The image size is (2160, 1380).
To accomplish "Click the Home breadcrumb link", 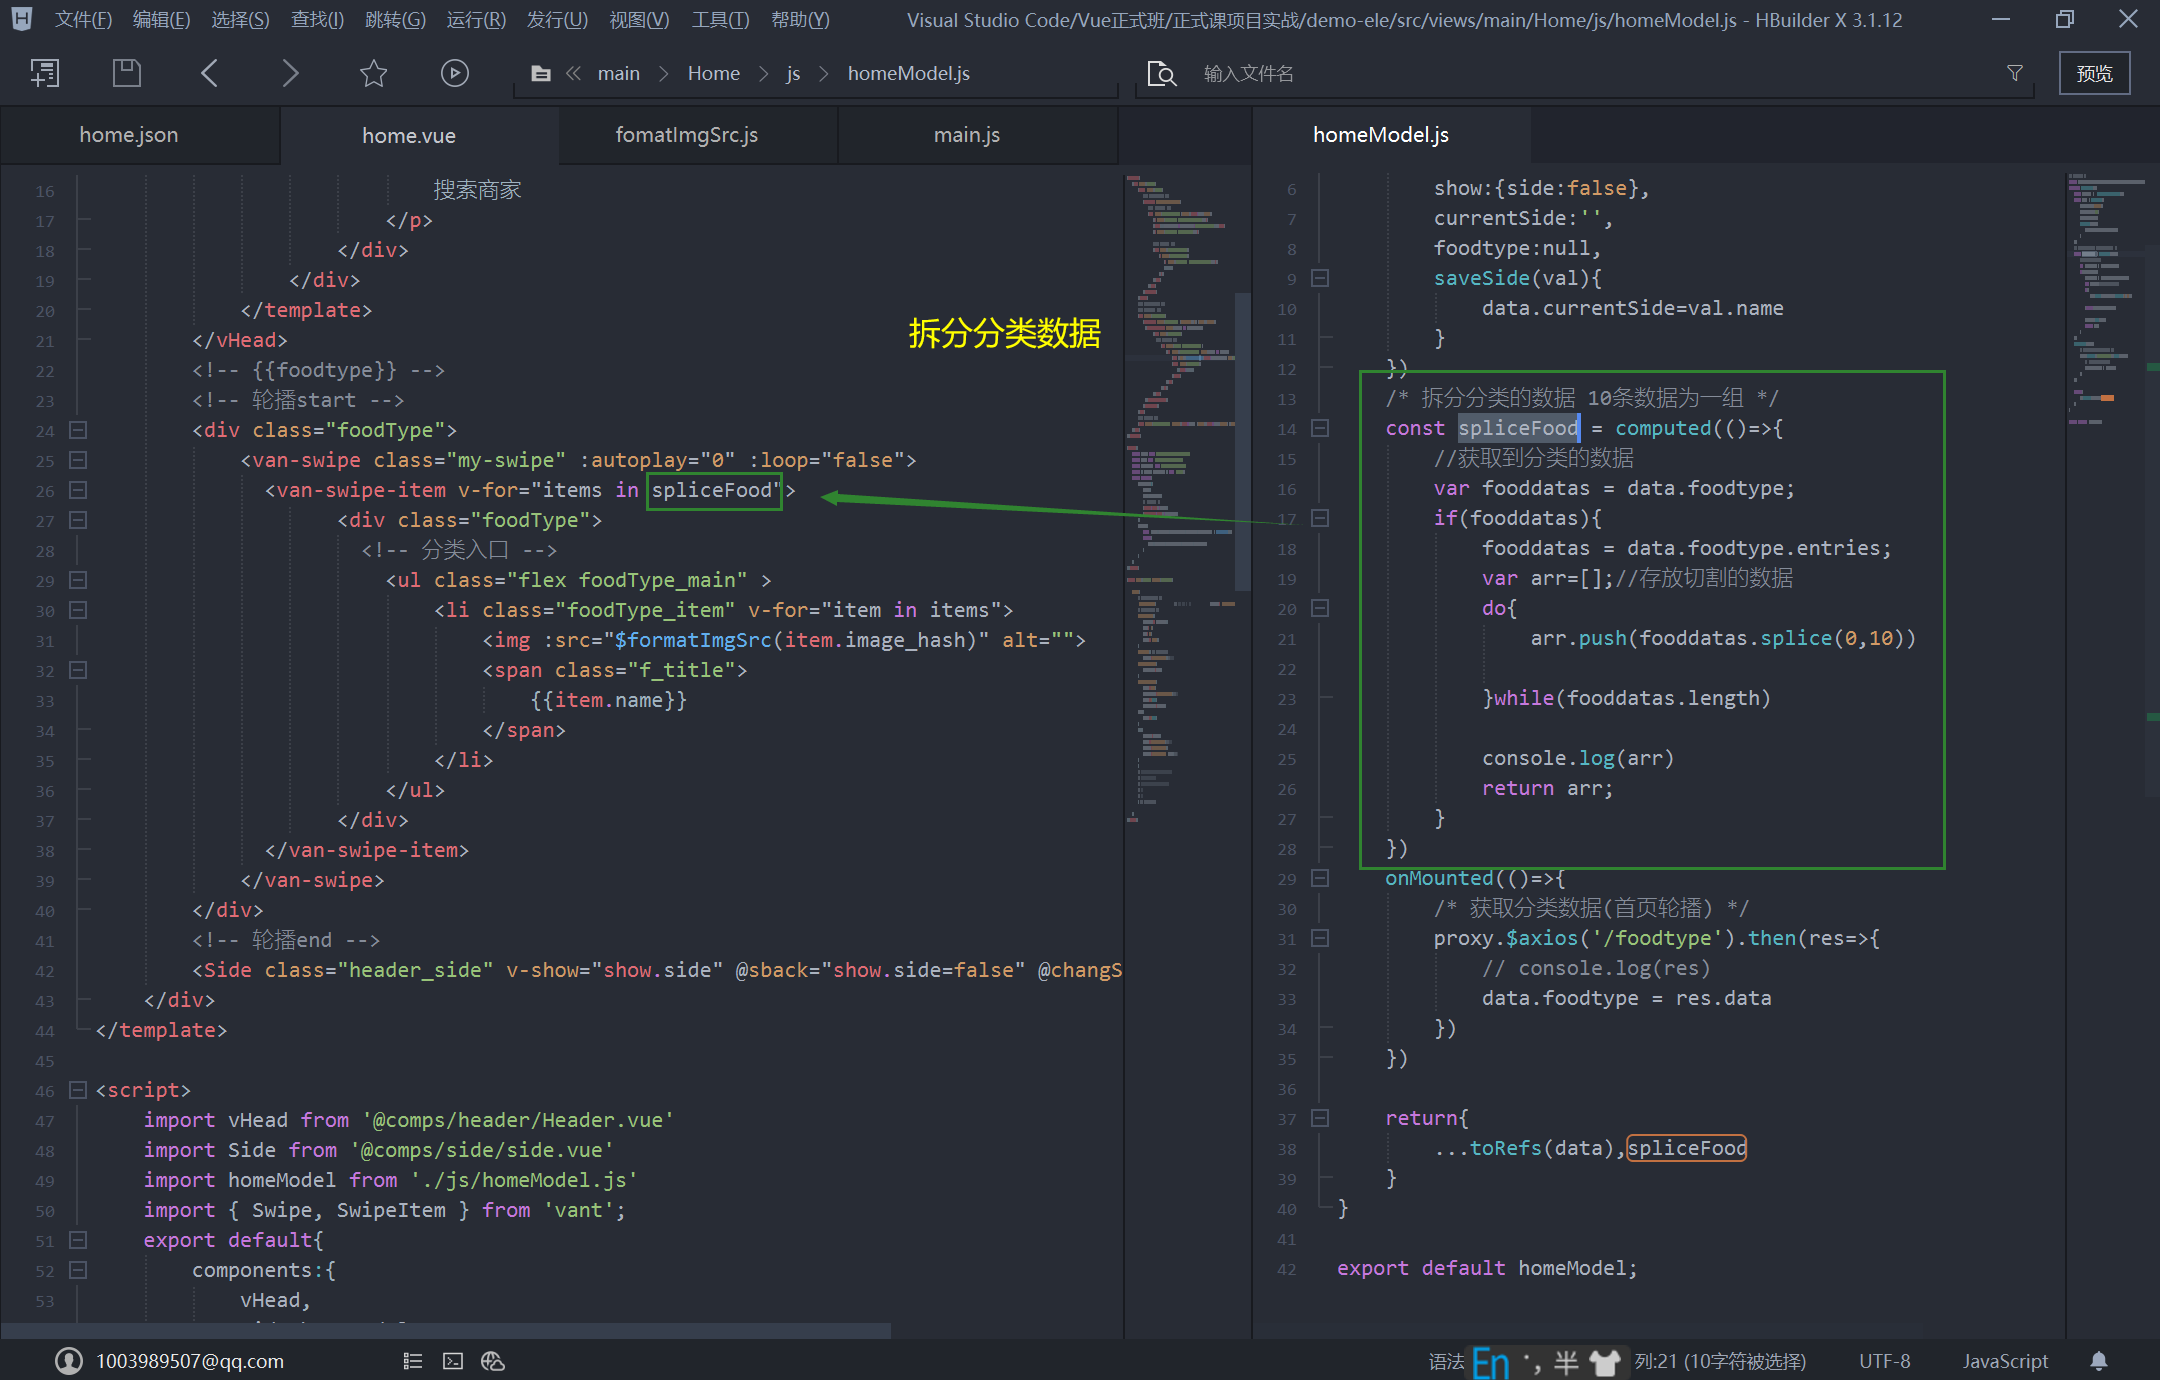I will [713, 73].
